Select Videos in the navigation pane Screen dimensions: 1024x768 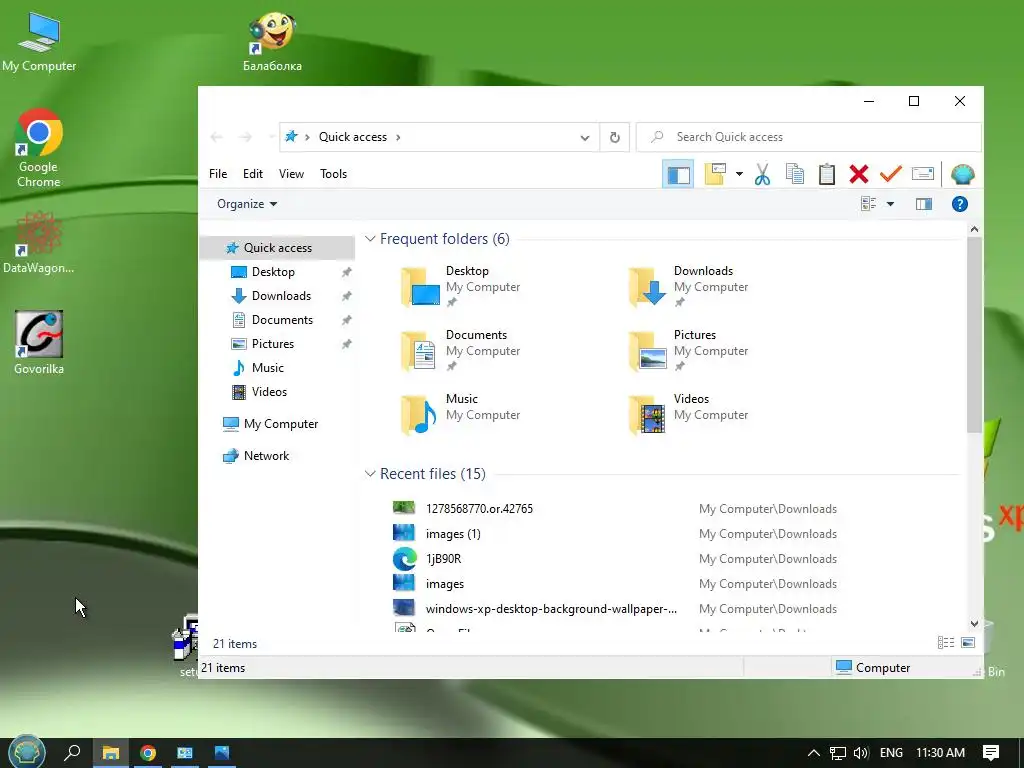[269, 392]
